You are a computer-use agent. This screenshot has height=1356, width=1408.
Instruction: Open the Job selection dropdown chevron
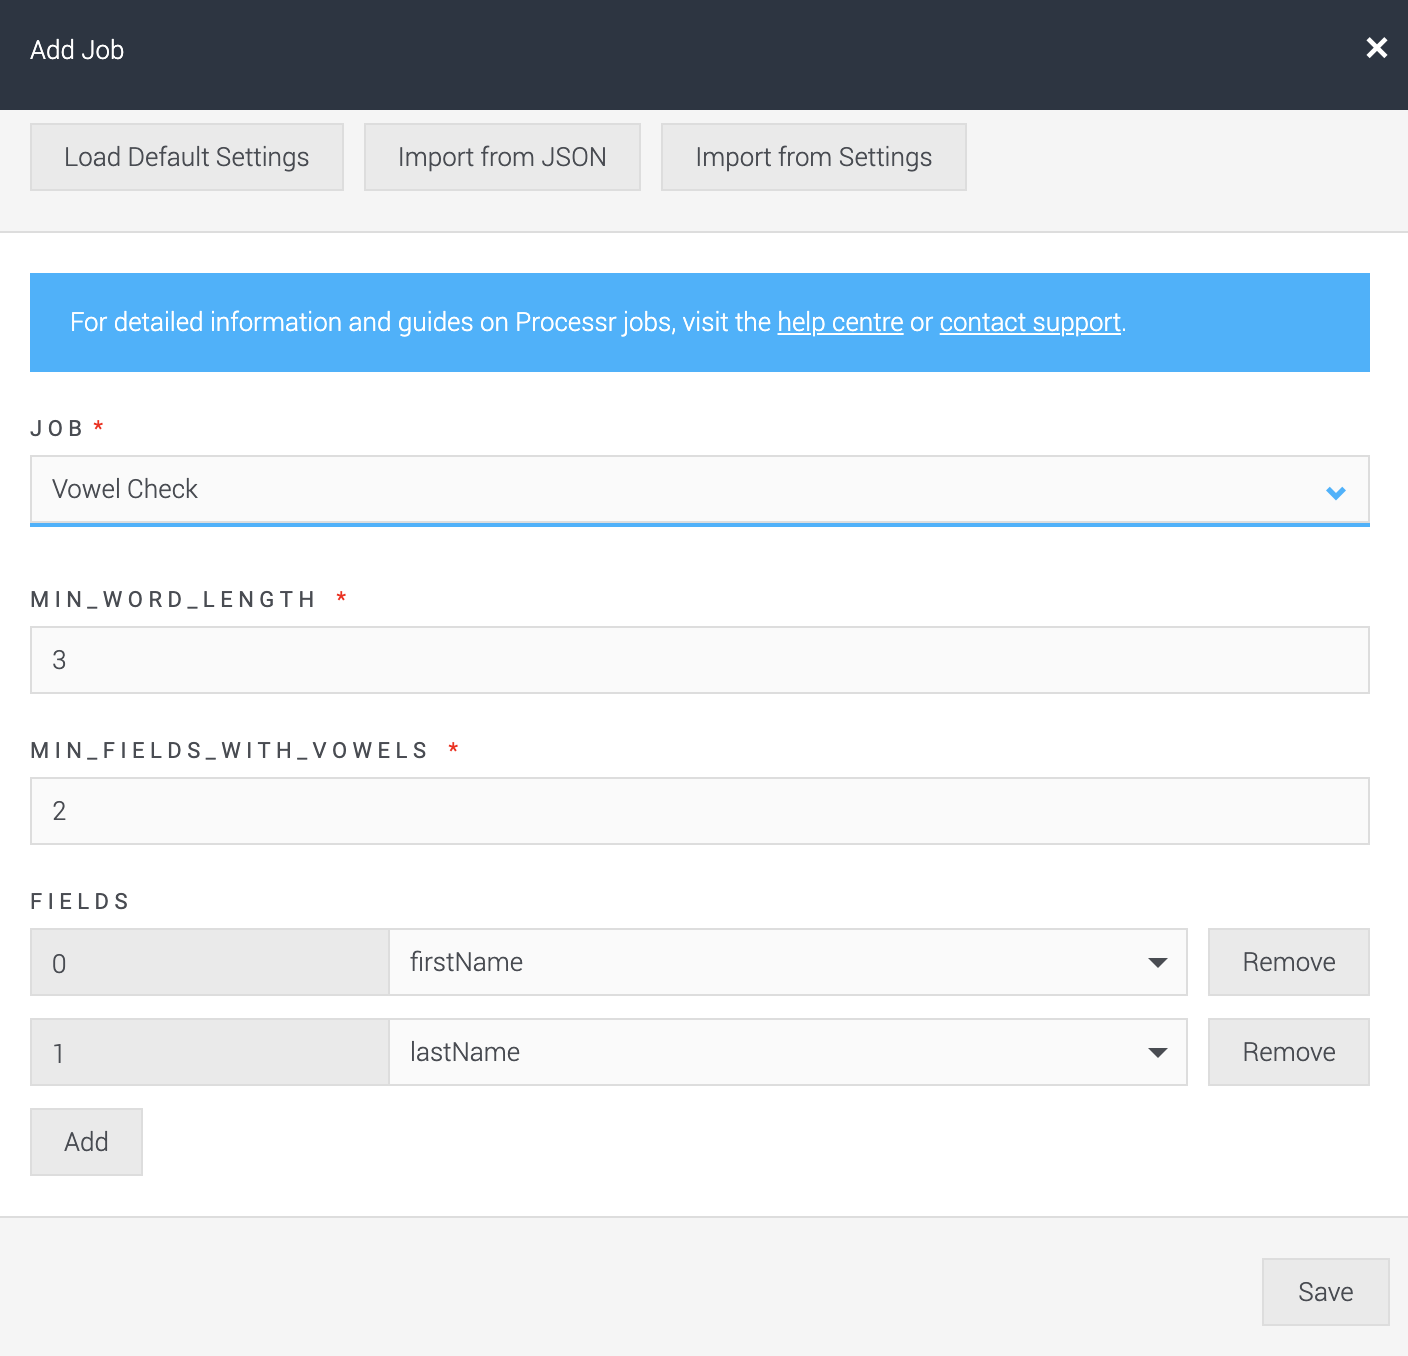coord(1334,492)
